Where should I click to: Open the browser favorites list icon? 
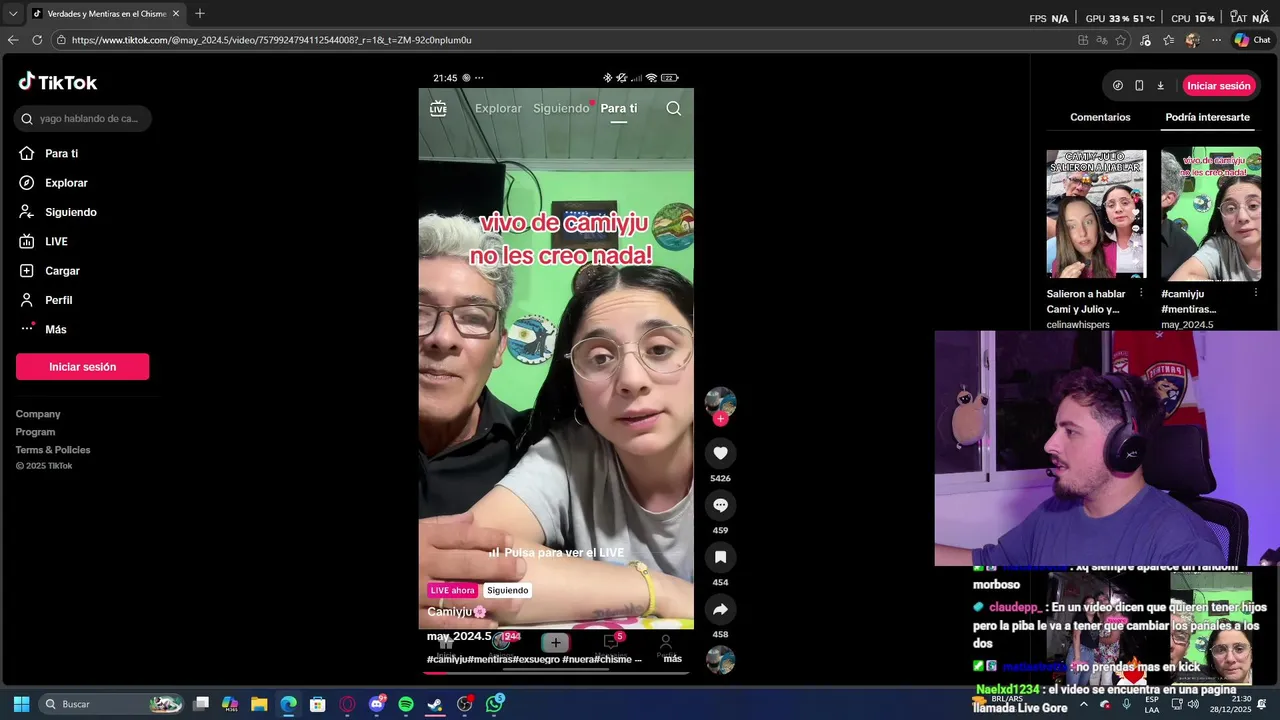pyautogui.click(x=1169, y=40)
